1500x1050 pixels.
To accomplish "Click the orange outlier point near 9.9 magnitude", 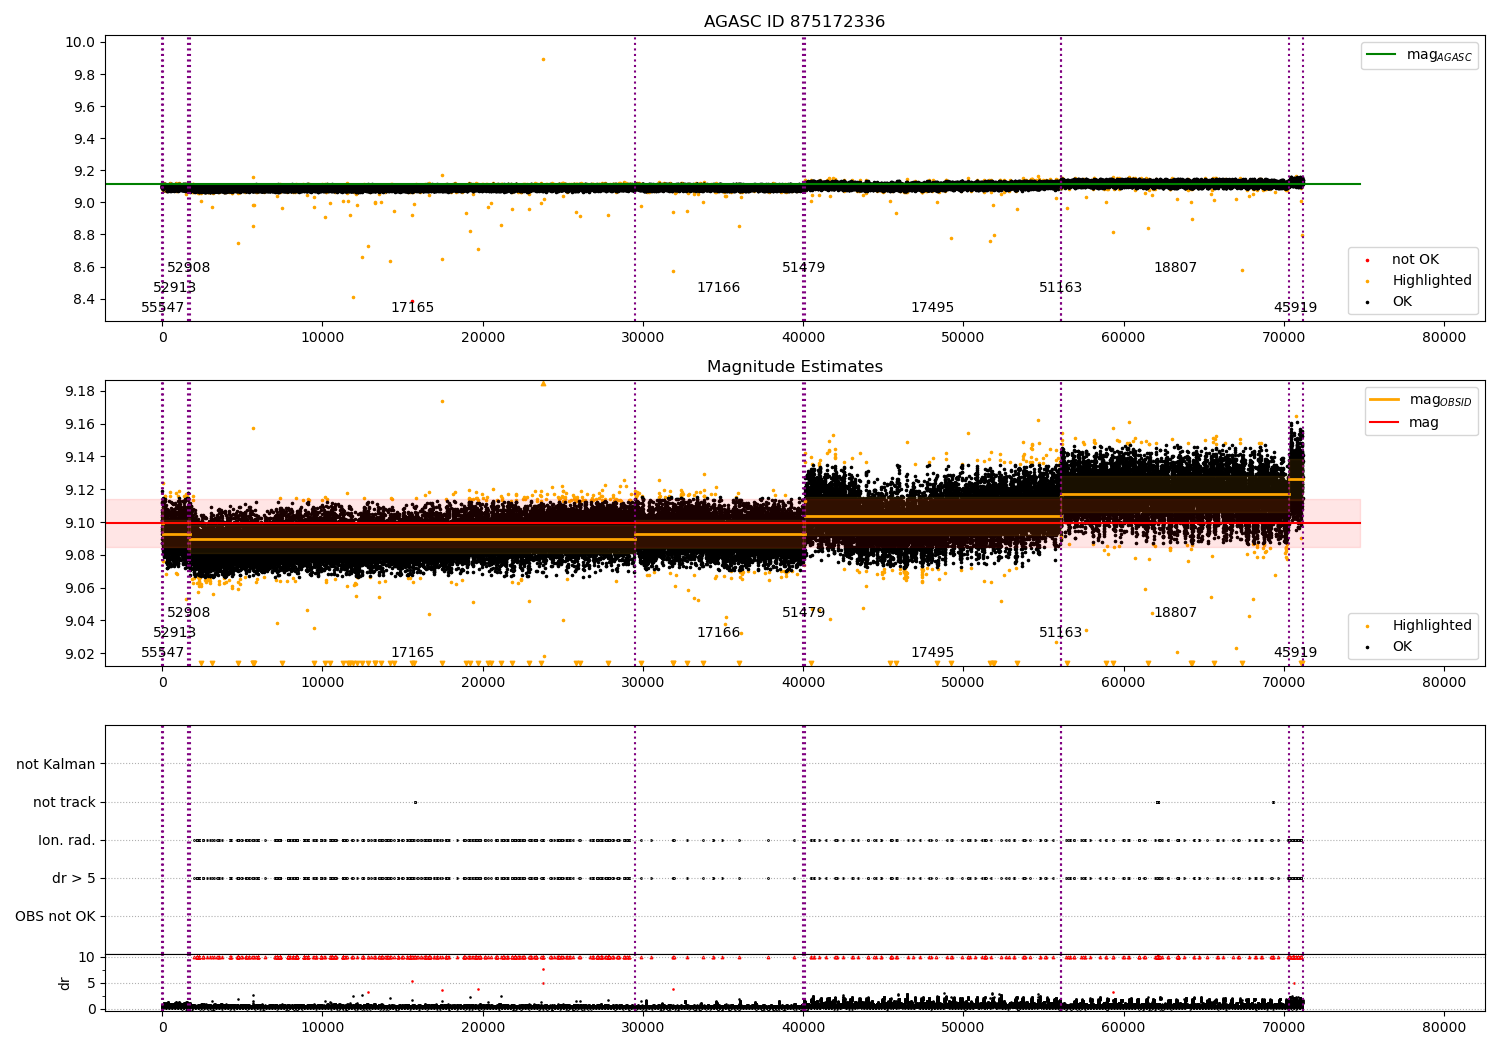I will (x=543, y=59).
